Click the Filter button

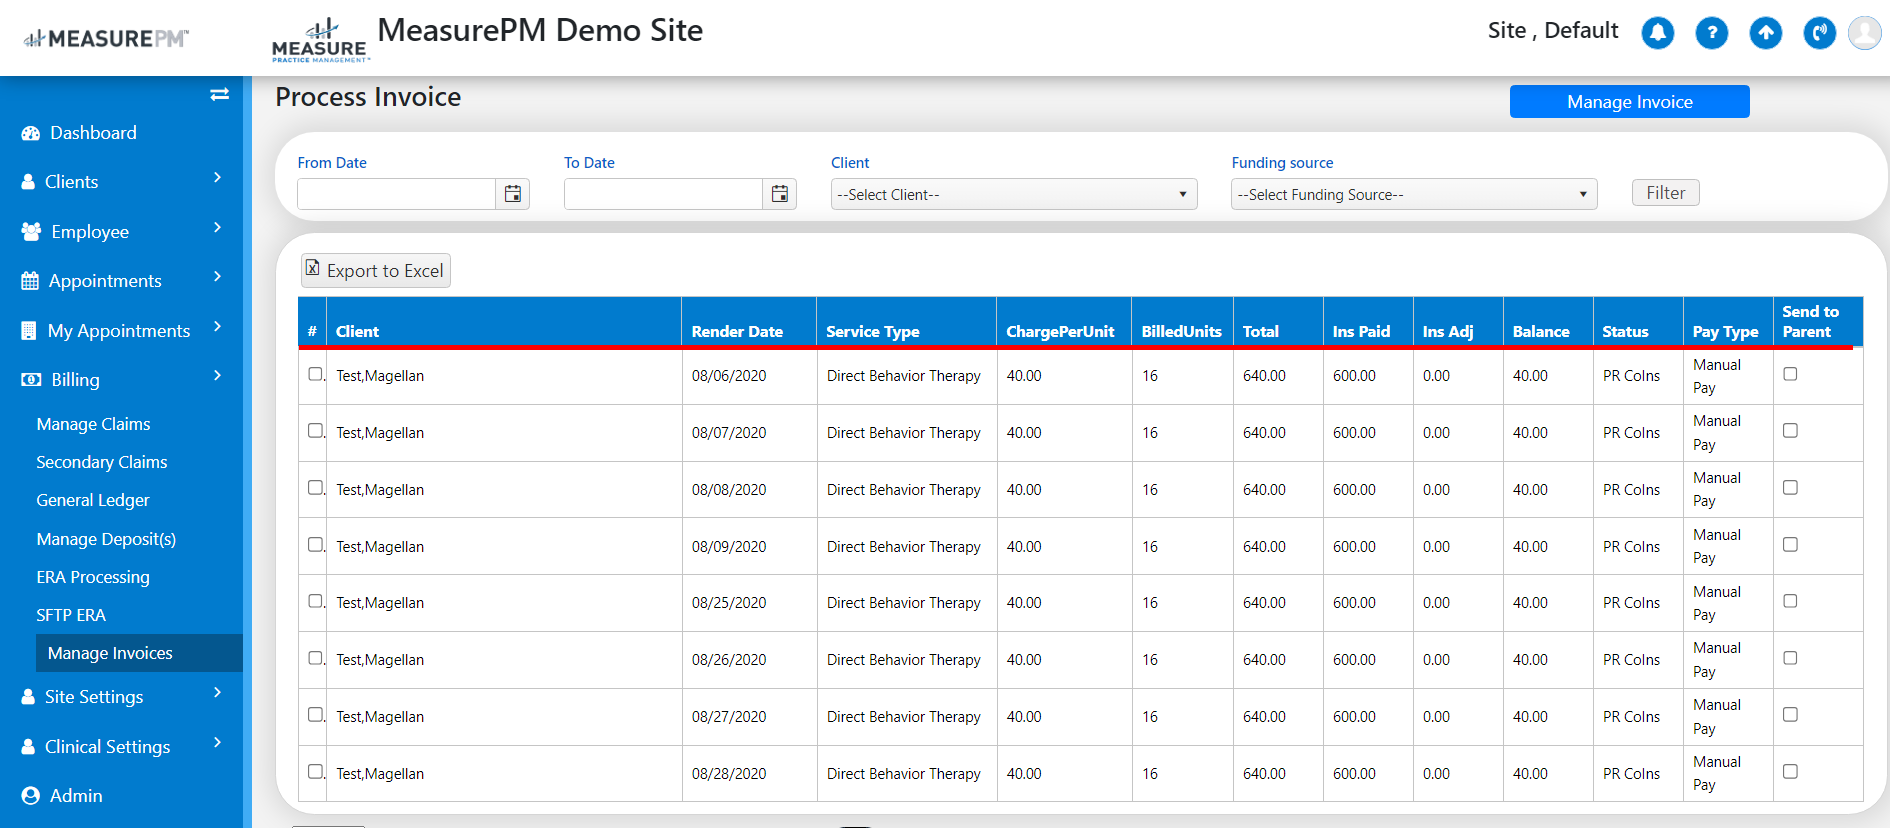[x=1665, y=193]
